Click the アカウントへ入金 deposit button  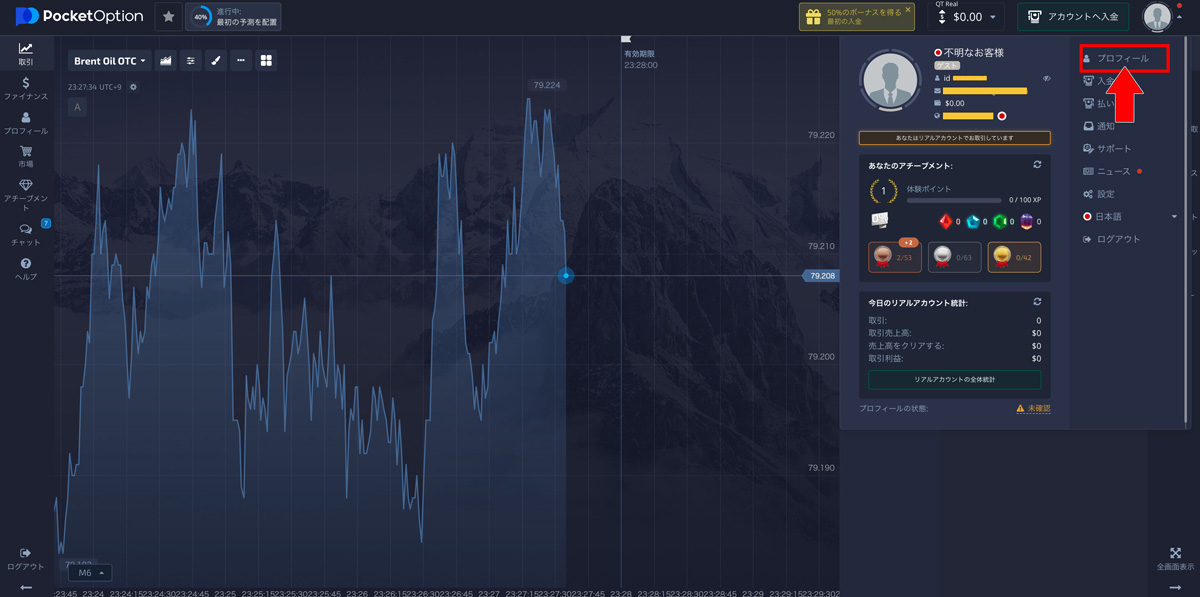[x=1074, y=17]
